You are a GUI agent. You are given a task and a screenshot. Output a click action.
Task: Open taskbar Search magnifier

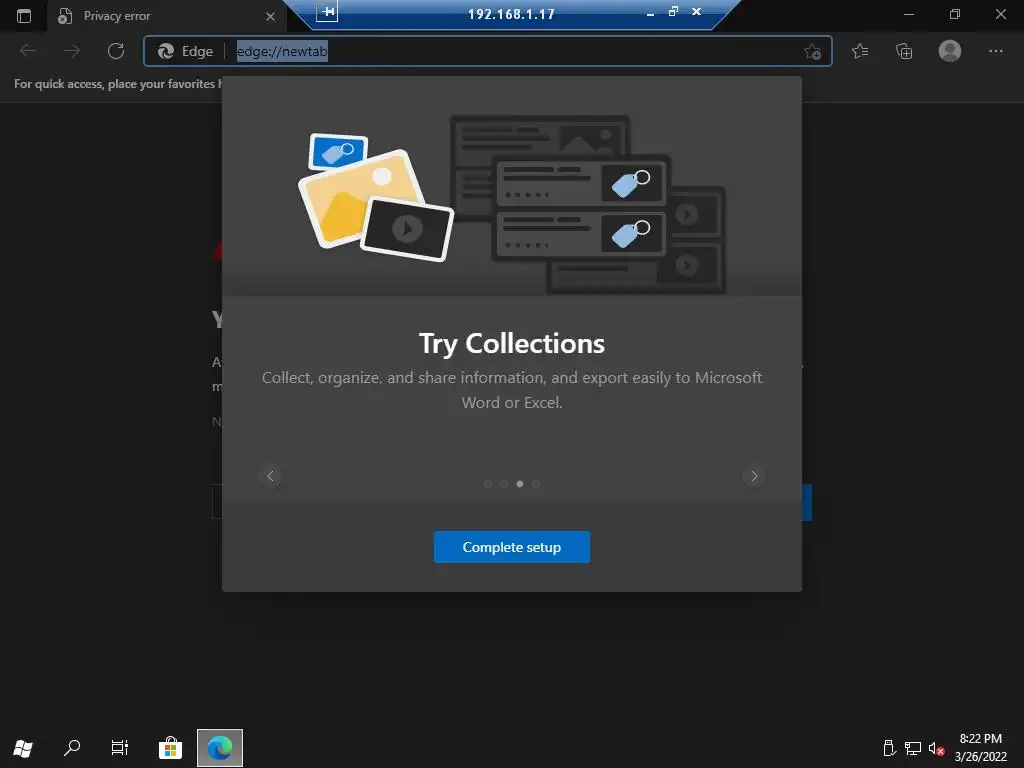click(x=72, y=748)
